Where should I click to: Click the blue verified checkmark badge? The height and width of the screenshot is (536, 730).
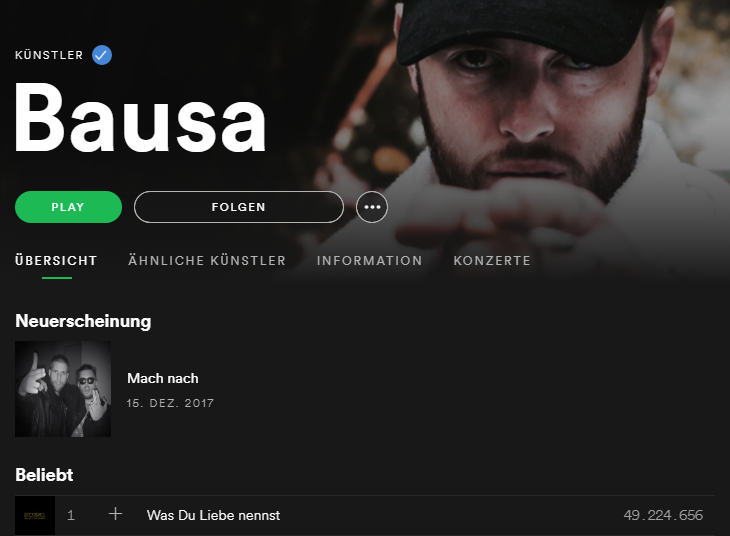[x=101, y=55]
